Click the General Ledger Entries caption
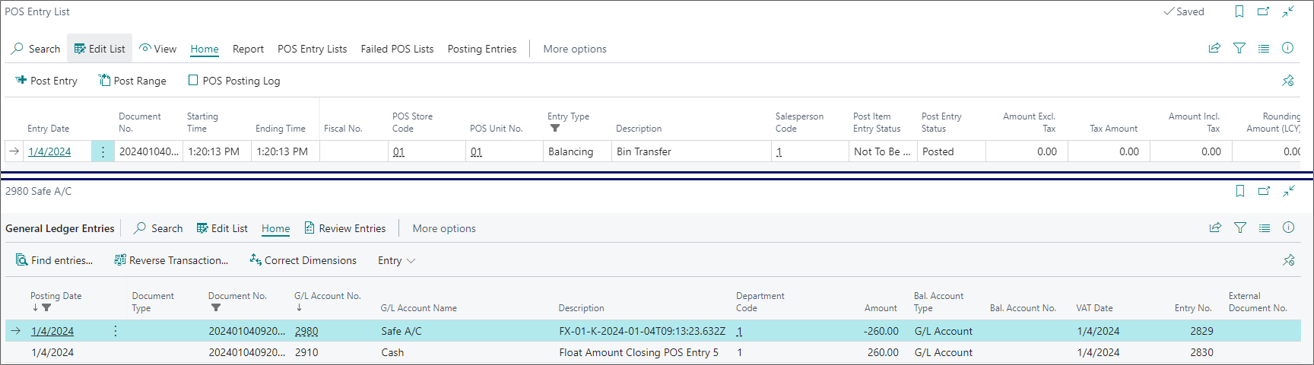This screenshot has height=365, width=1314. point(60,228)
